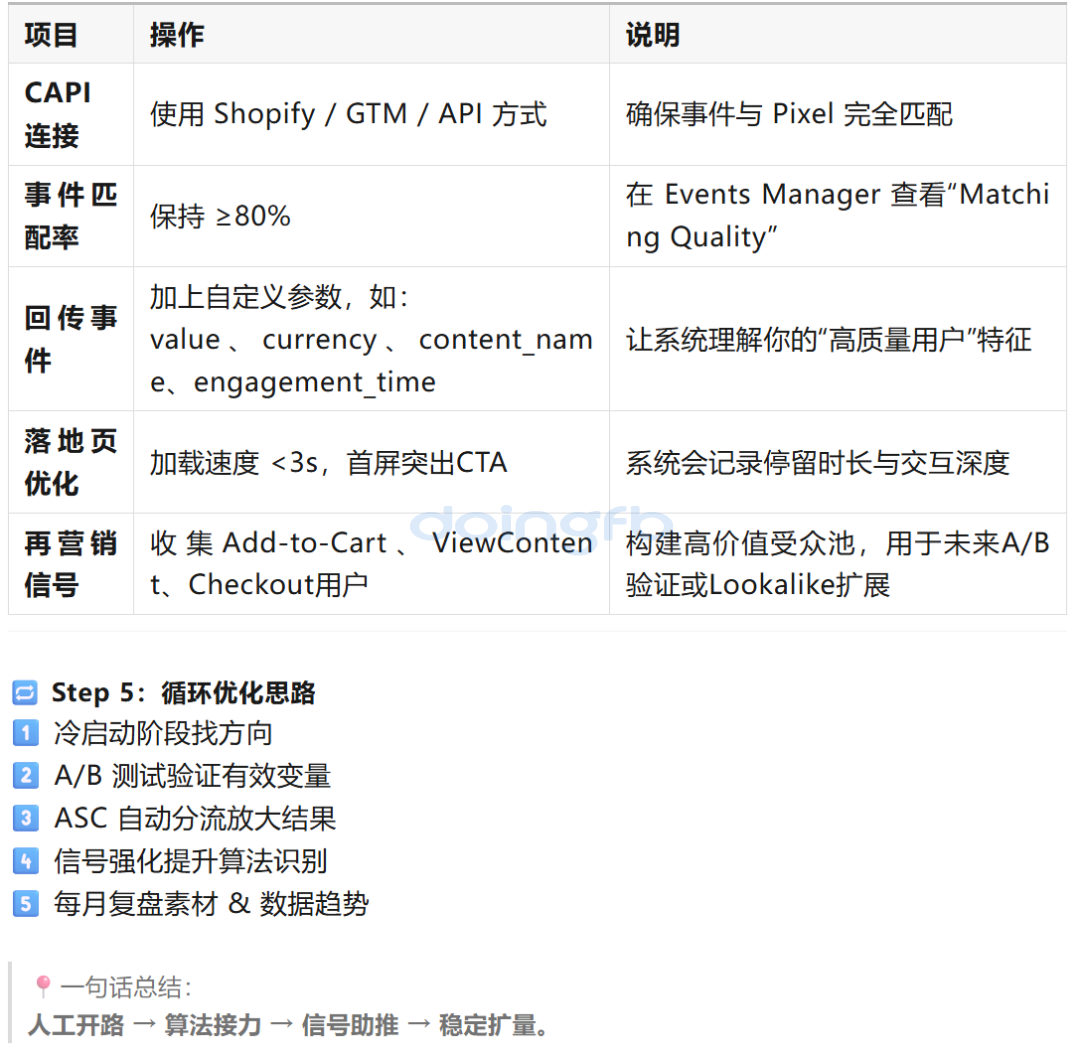Select the number 2 emoji beside A/B 测试

(x=25, y=776)
